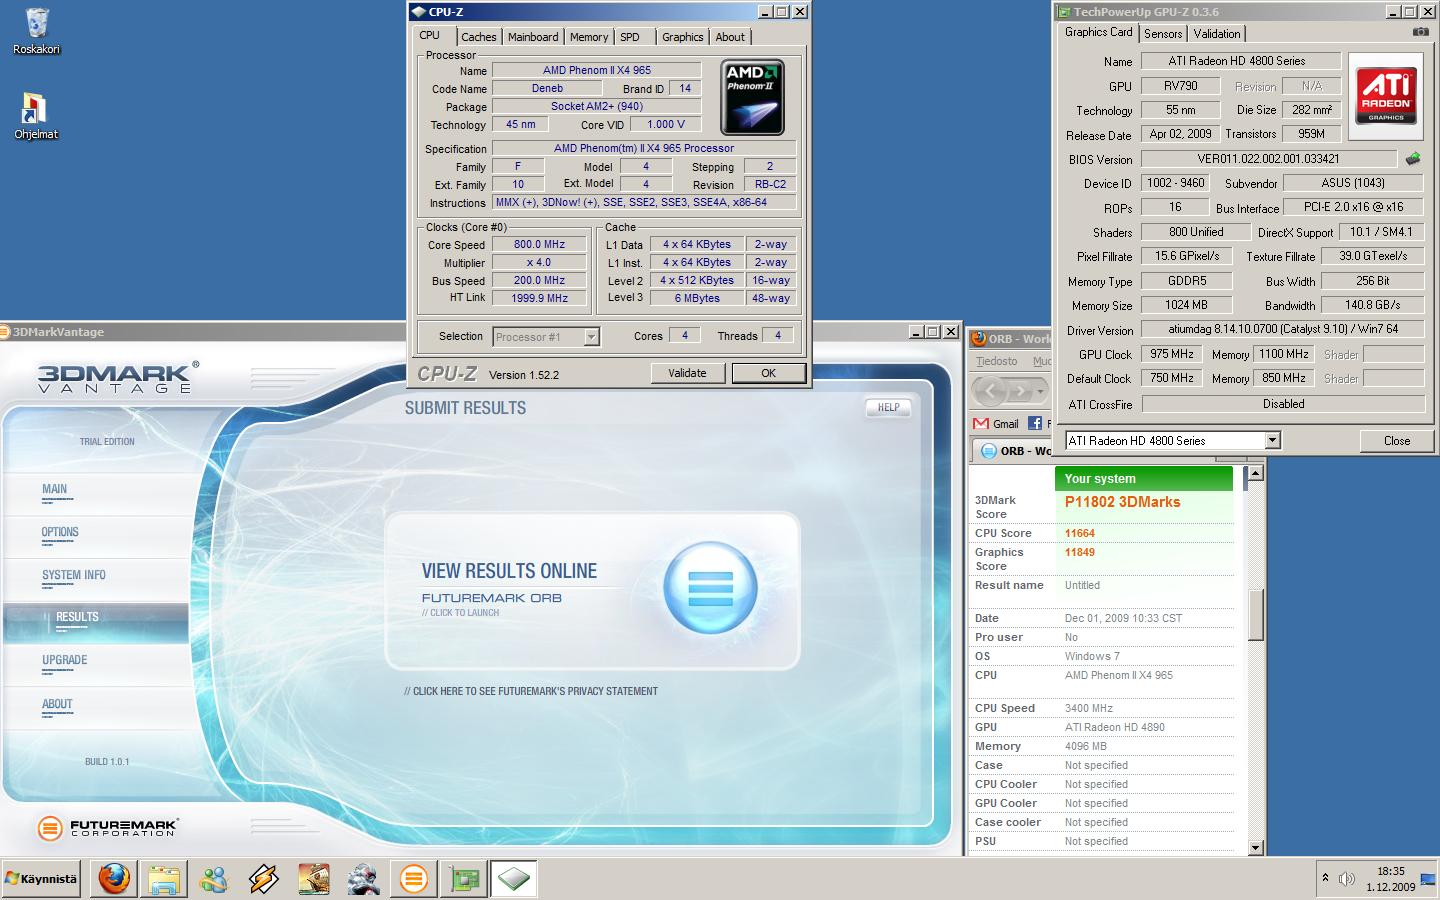Click the Driver Version field in GPU-Z

click(1283, 329)
